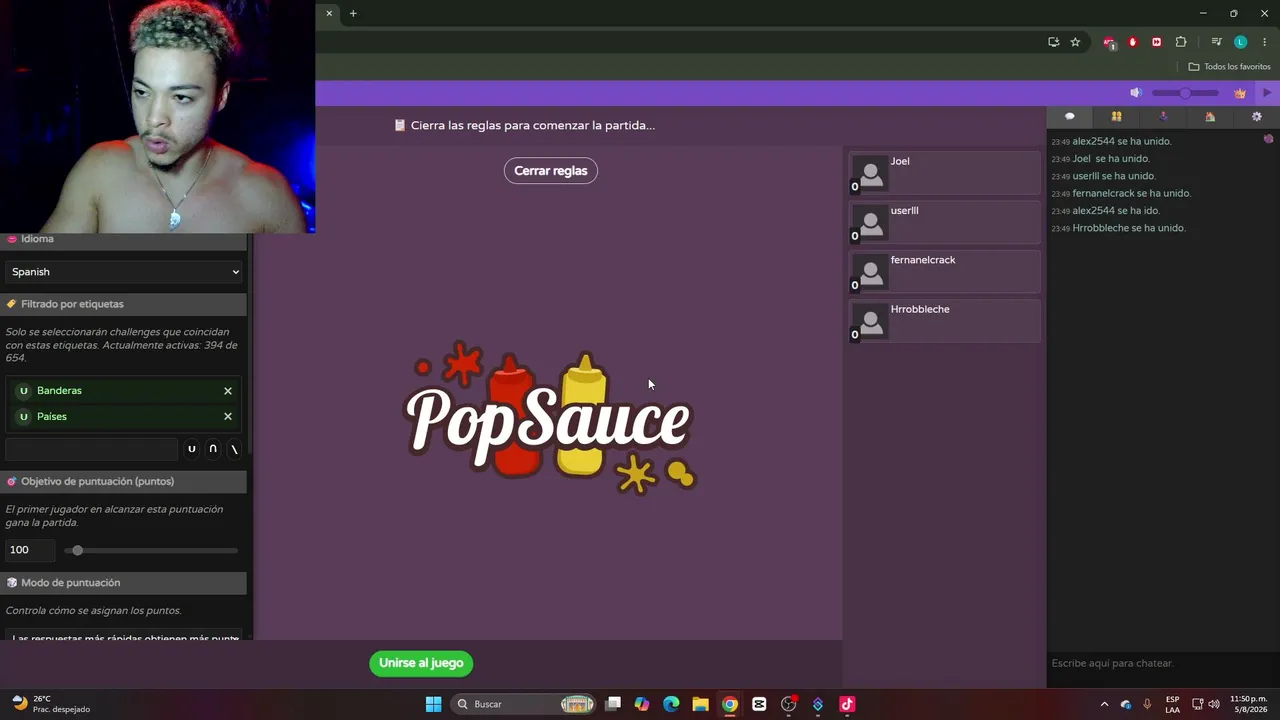
Task: Open the ad blocker extension with badge
Action: pyautogui.click(x=1109, y=42)
